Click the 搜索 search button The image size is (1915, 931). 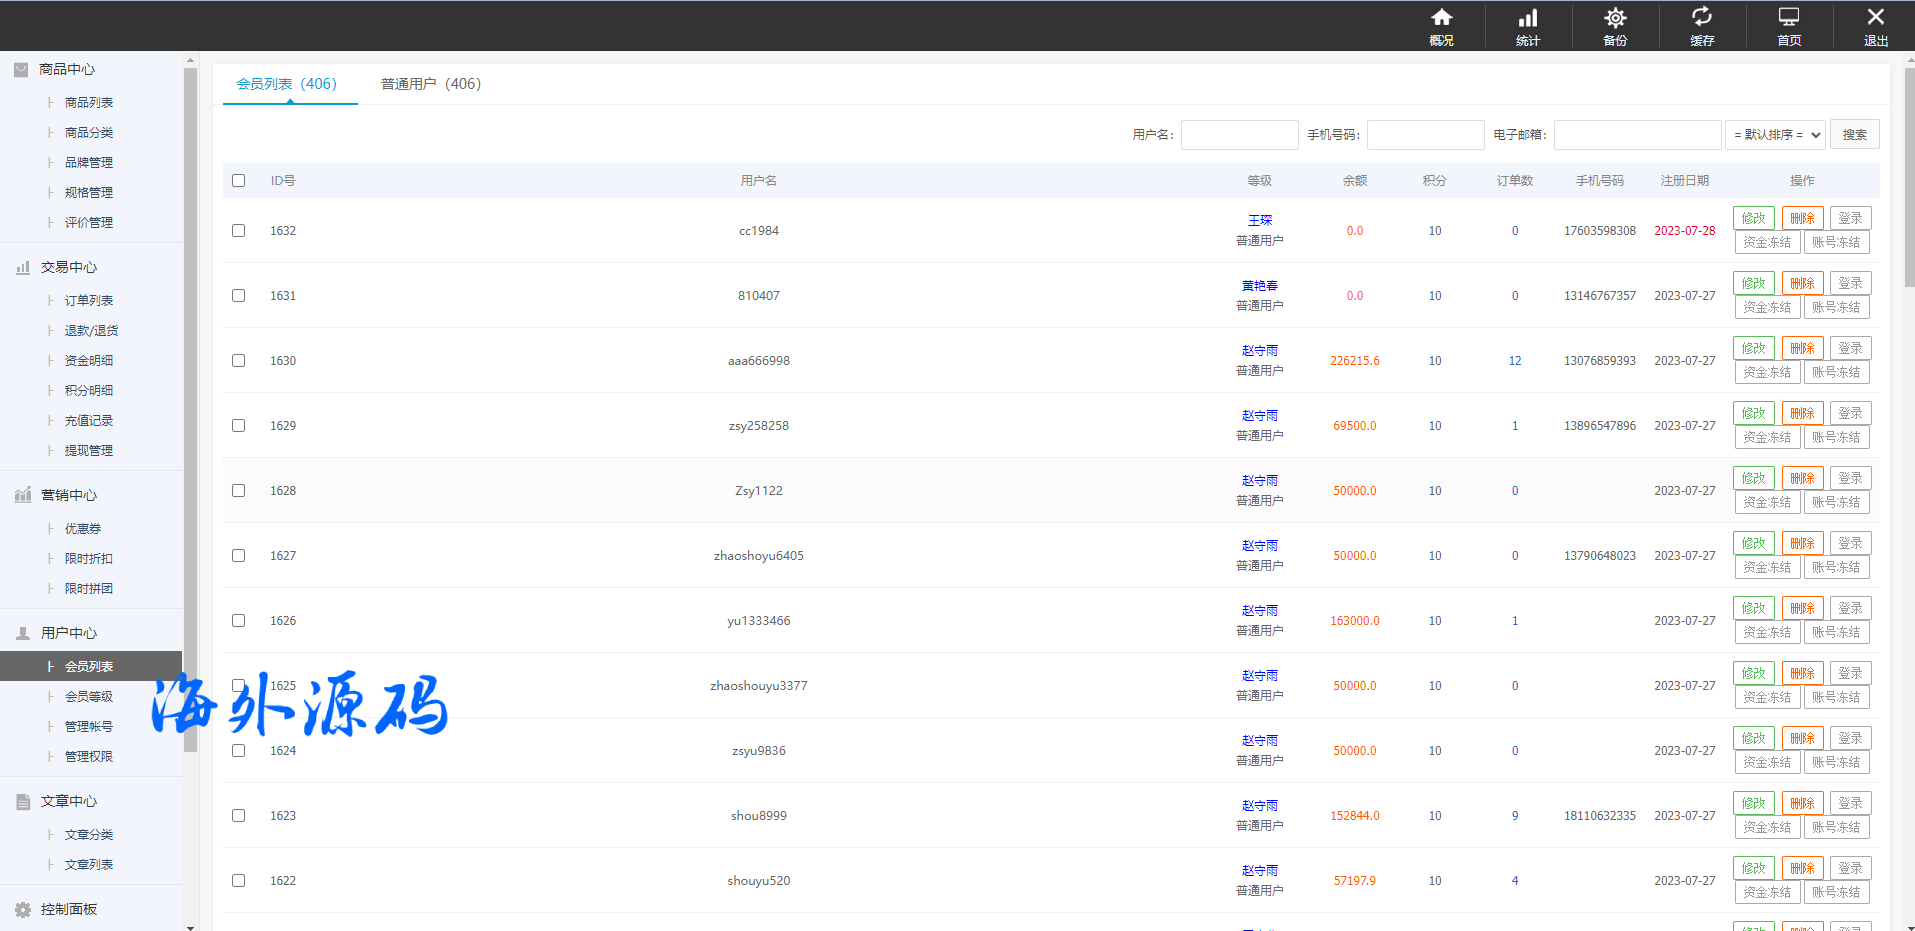(x=1854, y=135)
